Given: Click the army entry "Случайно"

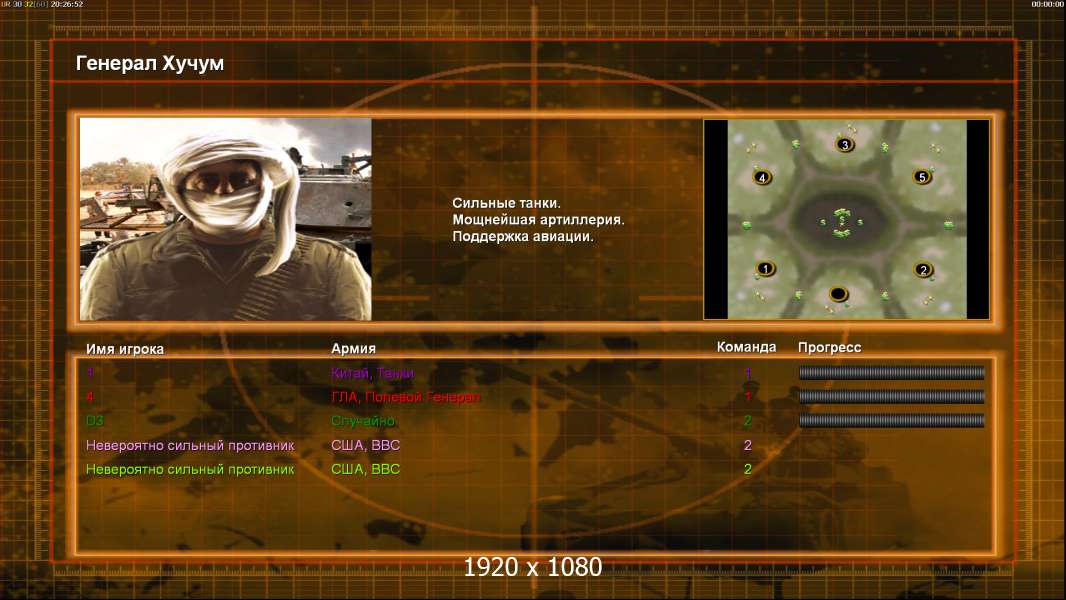Looking at the screenshot, I should point(363,421).
